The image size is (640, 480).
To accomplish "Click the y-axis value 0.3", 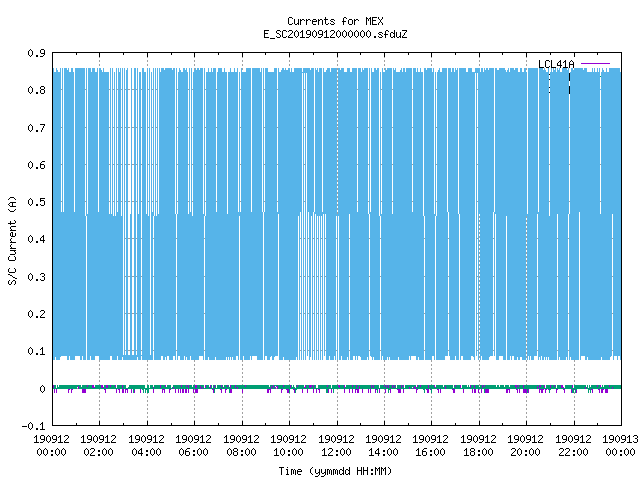I will point(36,277).
